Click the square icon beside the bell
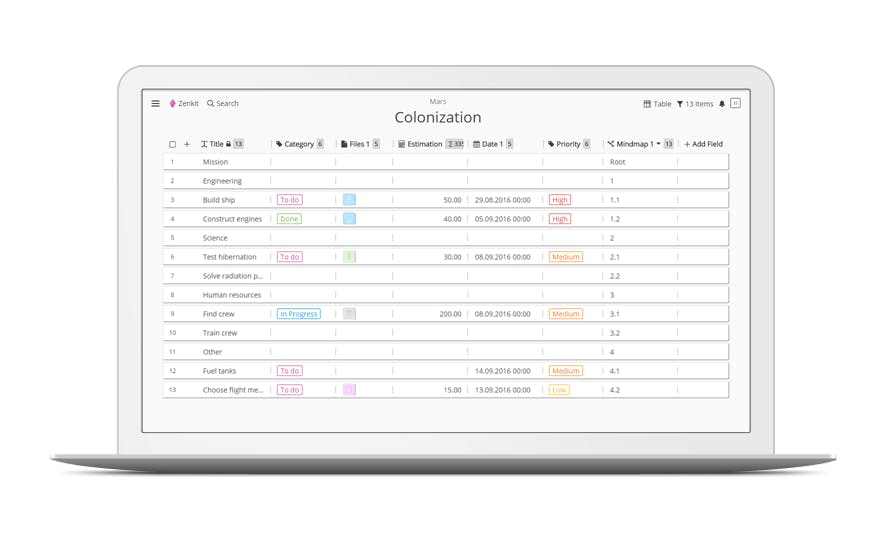This screenshot has height=540, width=886. coord(735,103)
